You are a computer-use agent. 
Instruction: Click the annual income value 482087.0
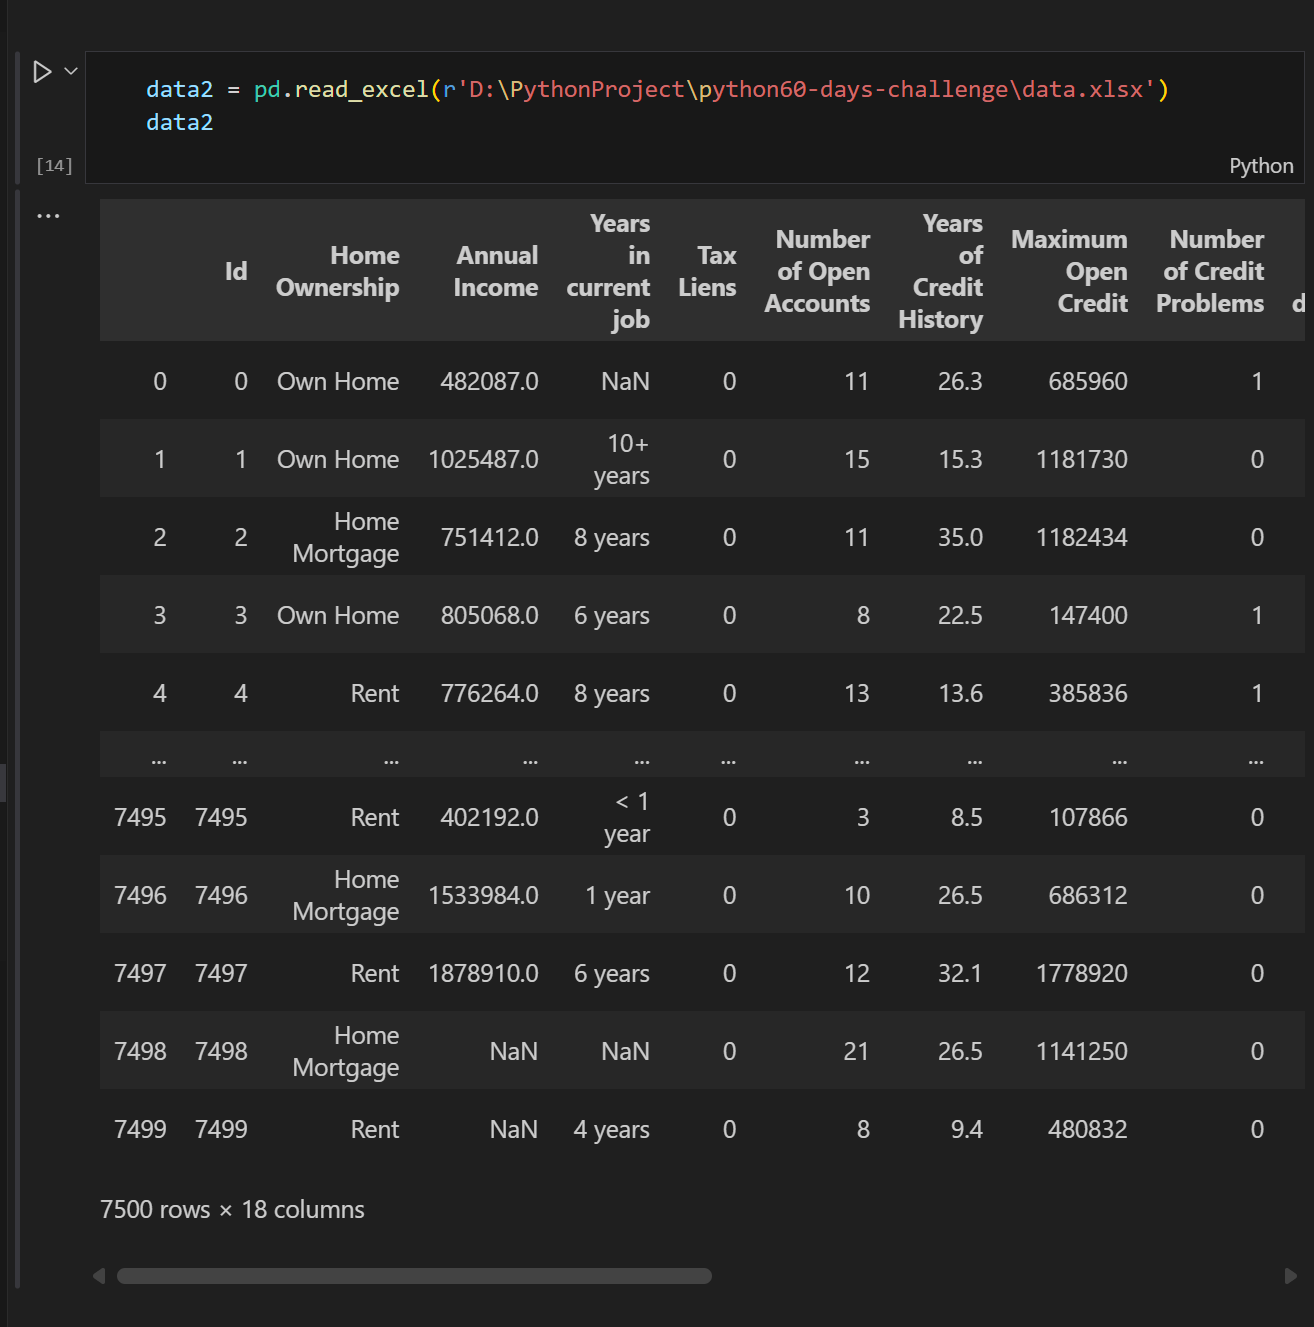coord(489,382)
